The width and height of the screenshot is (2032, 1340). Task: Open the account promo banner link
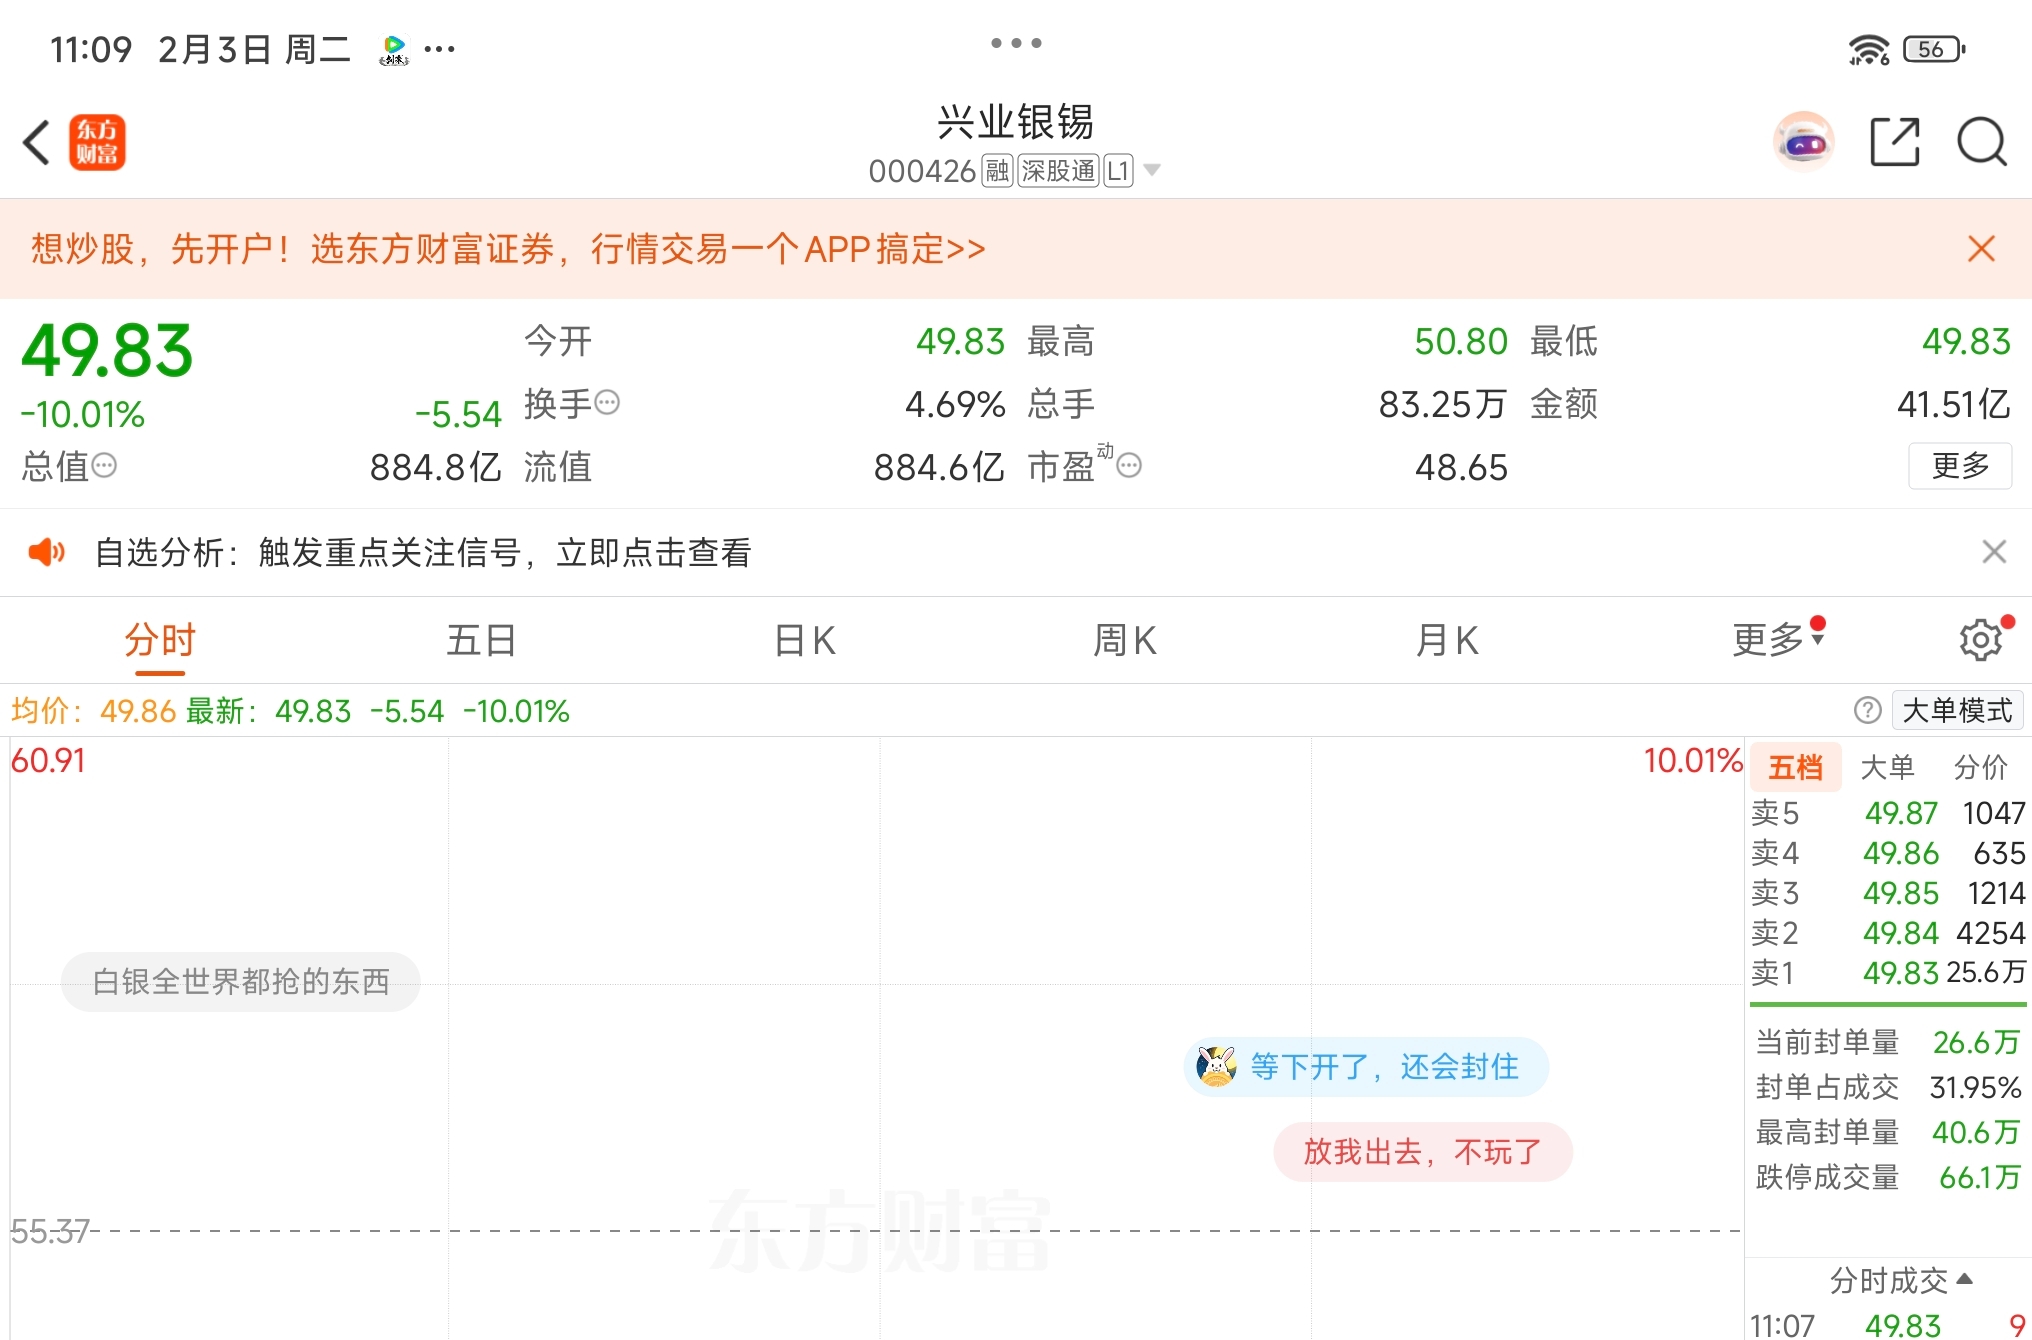coord(508,249)
